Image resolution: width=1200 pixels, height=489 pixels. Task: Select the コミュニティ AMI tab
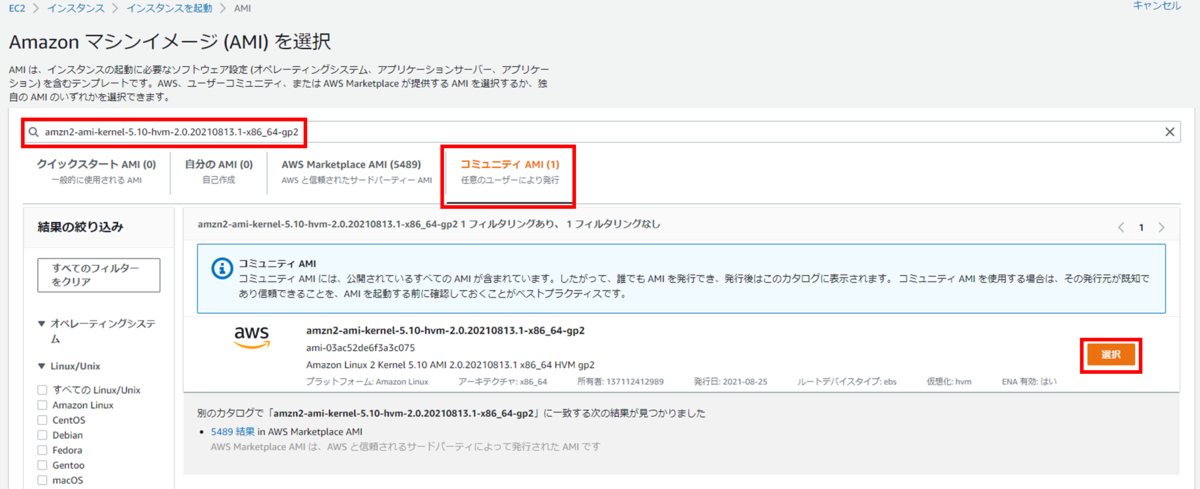[509, 171]
